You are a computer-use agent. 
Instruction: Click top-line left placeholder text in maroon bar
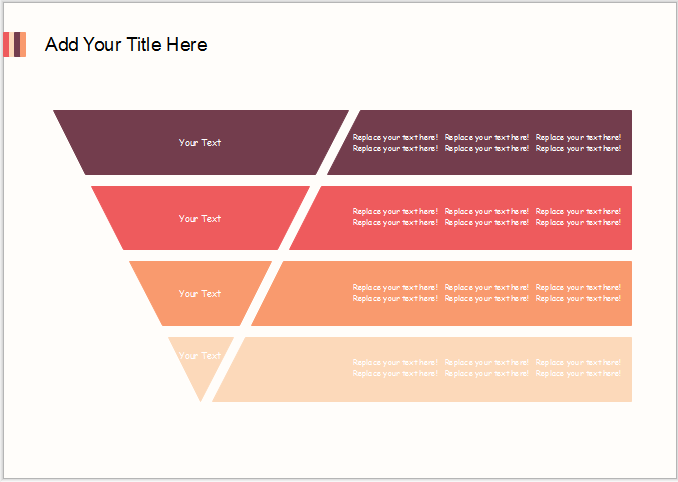pos(395,137)
